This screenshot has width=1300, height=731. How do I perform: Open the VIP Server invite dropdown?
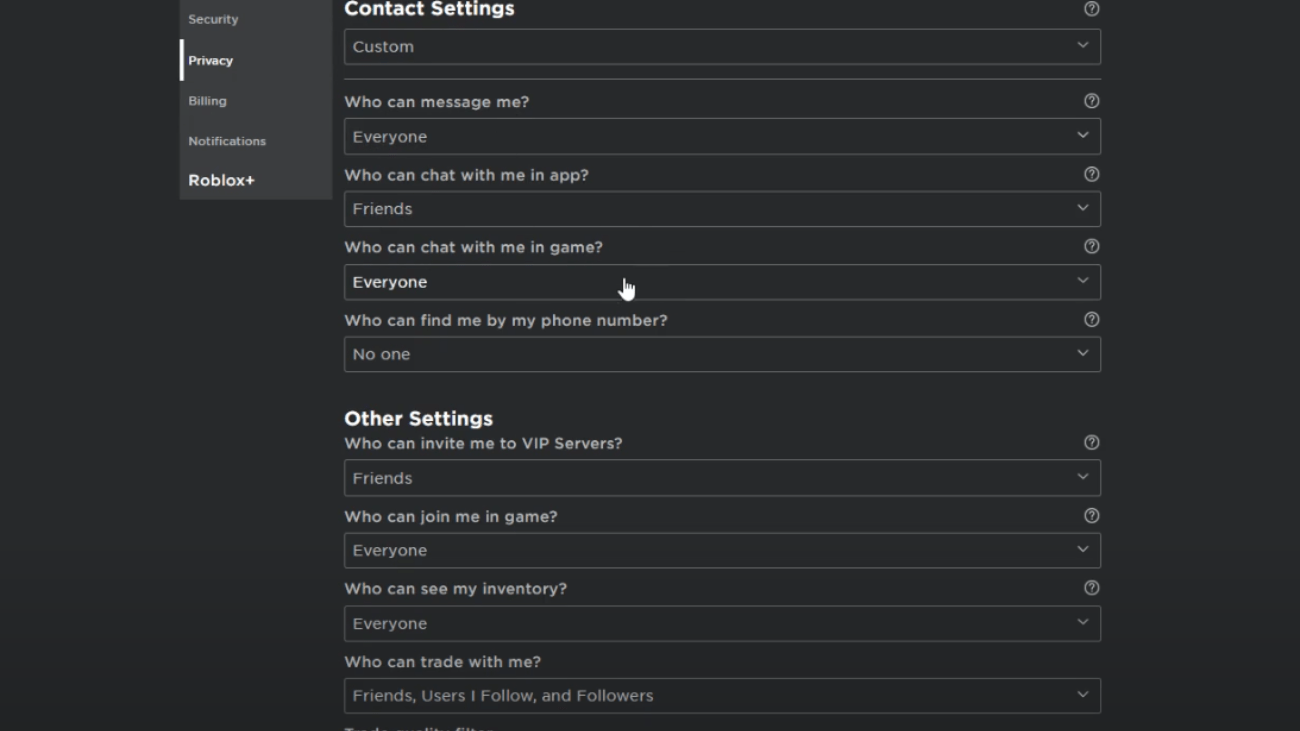click(x=722, y=478)
